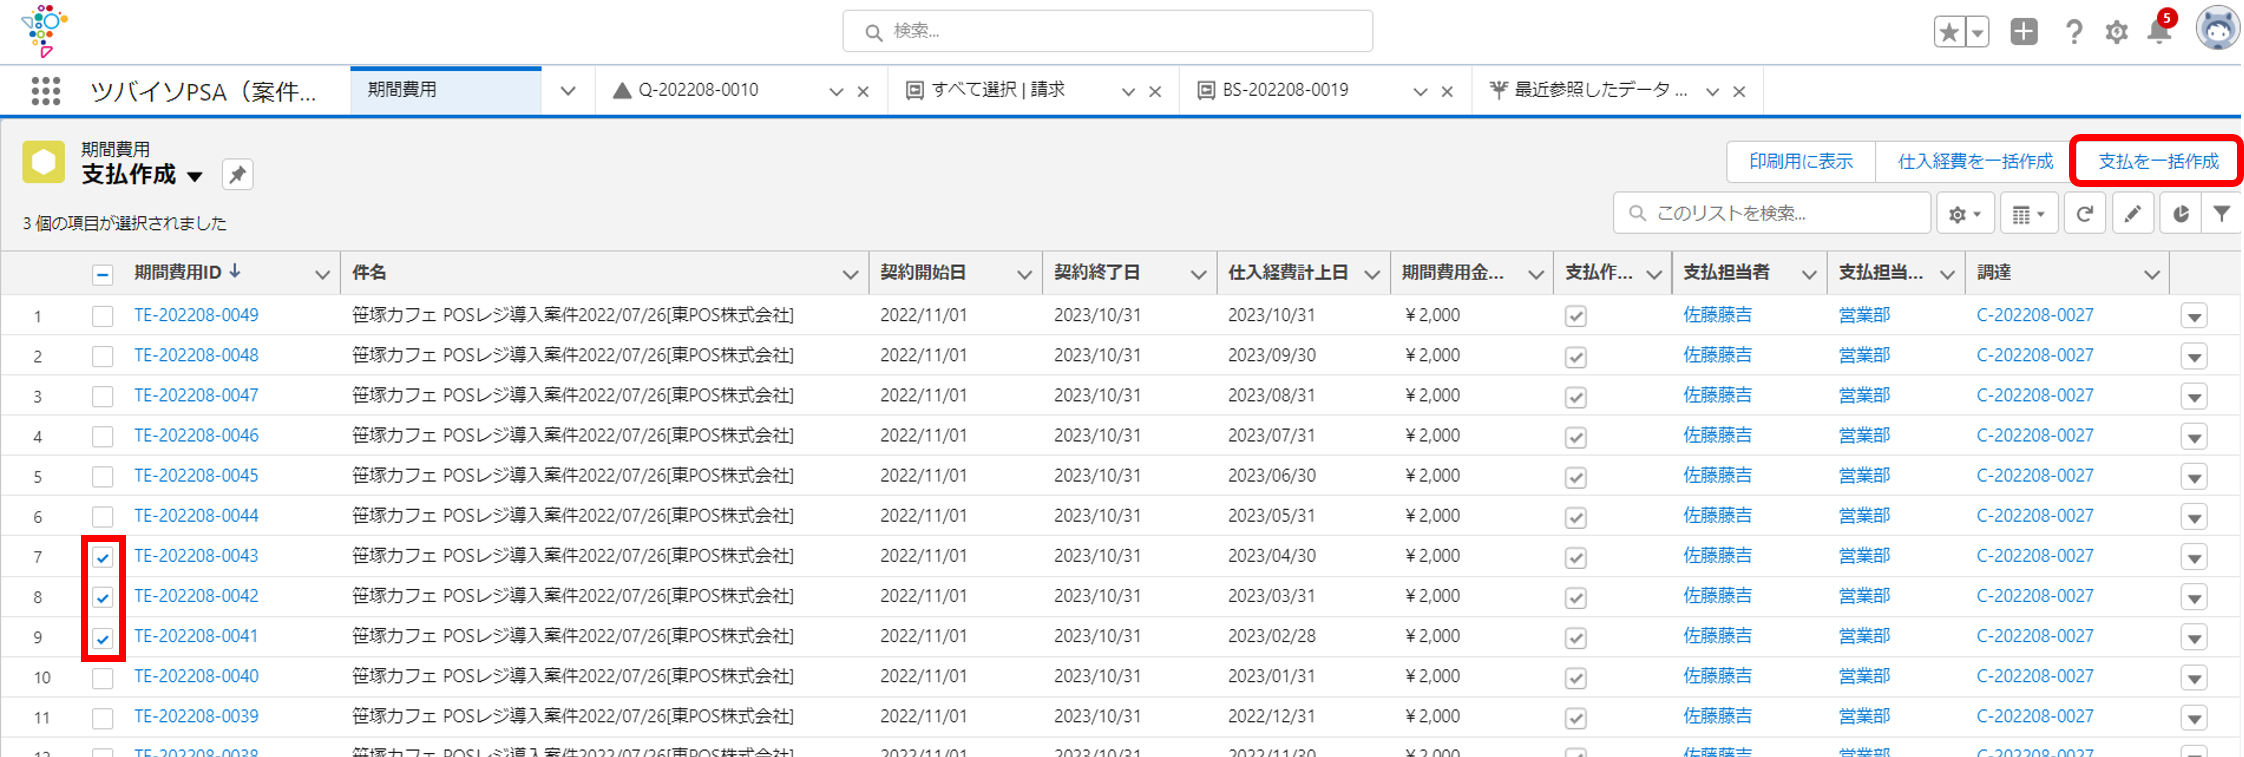Viewport: 2244px width, 757px height.
Task: Check the row checkbox for TE-202208-0049
Action: (x=103, y=316)
